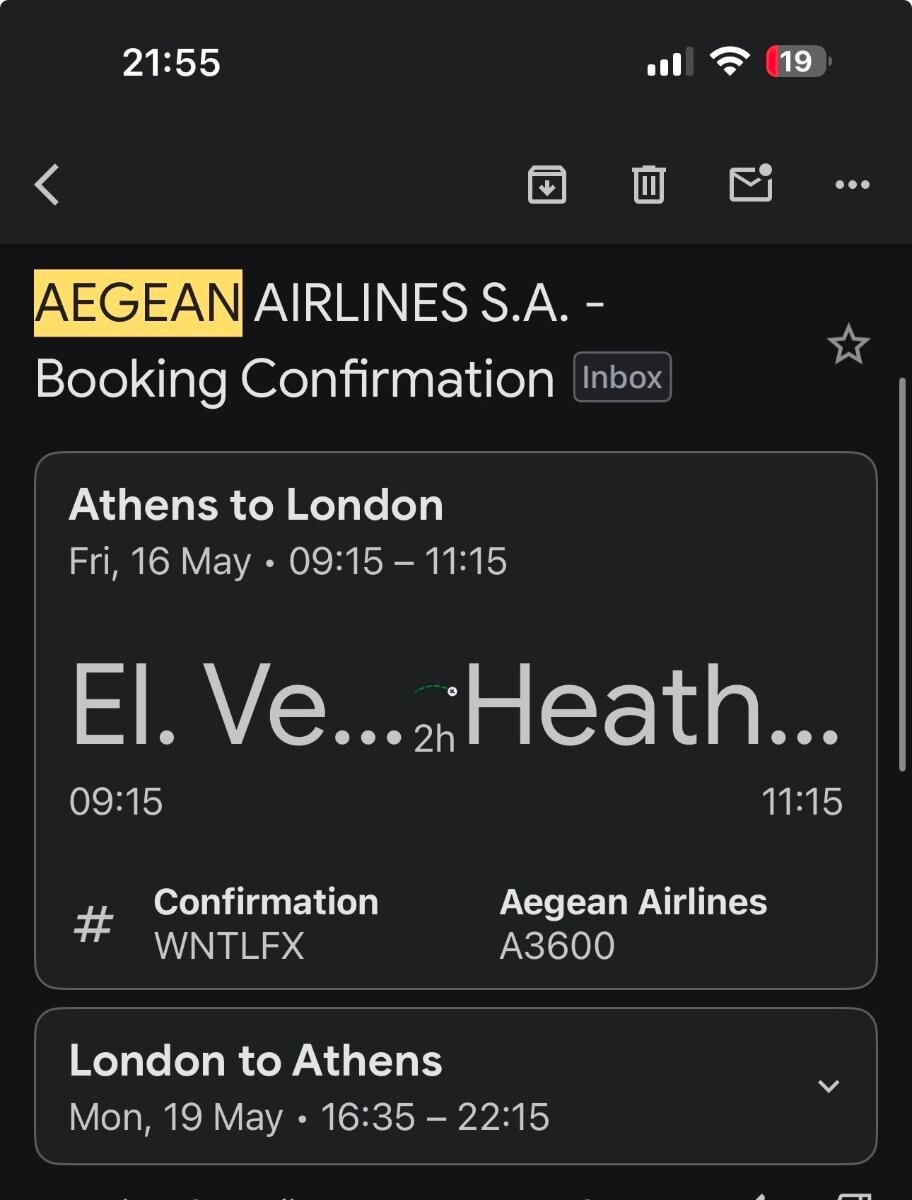Tap the El. Ve... departure airport name

238,706
